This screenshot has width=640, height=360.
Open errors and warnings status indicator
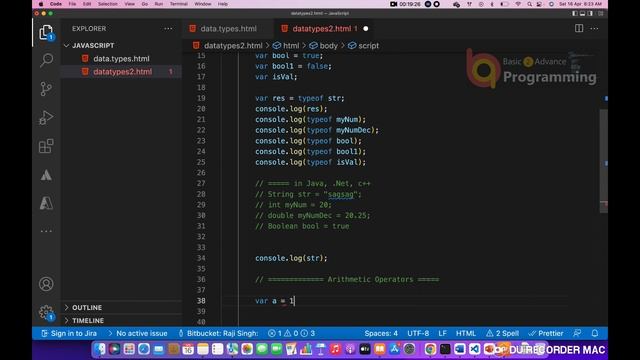tap(291, 333)
